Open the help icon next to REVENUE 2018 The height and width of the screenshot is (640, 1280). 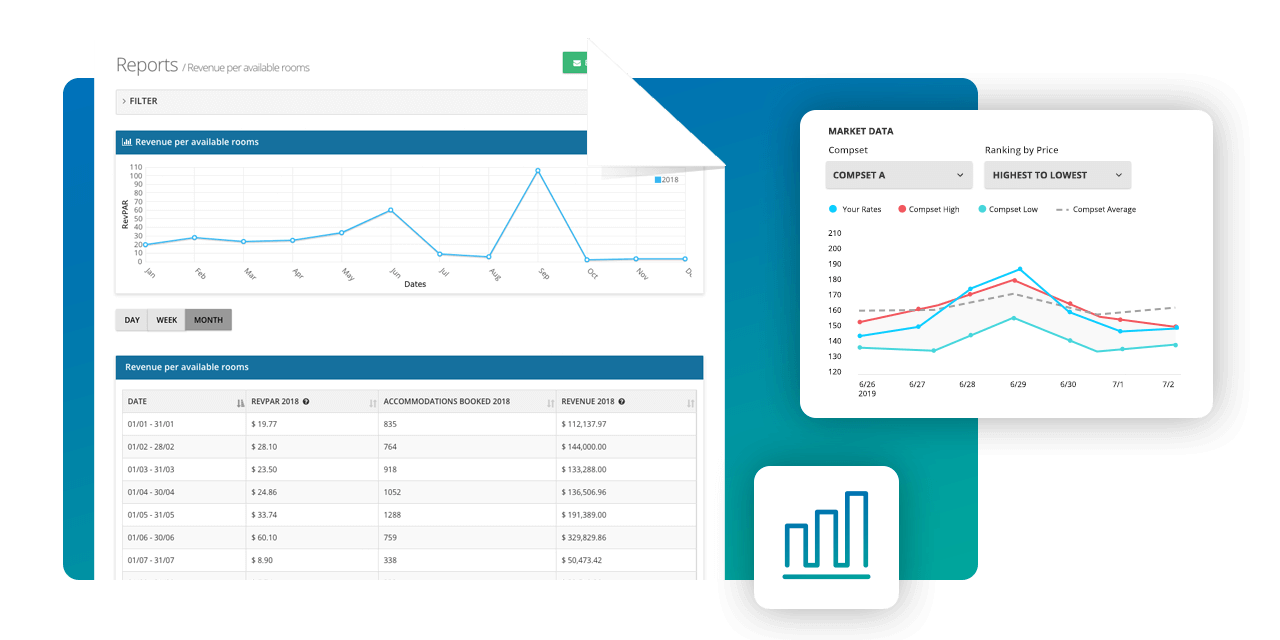(x=622, y=402)
